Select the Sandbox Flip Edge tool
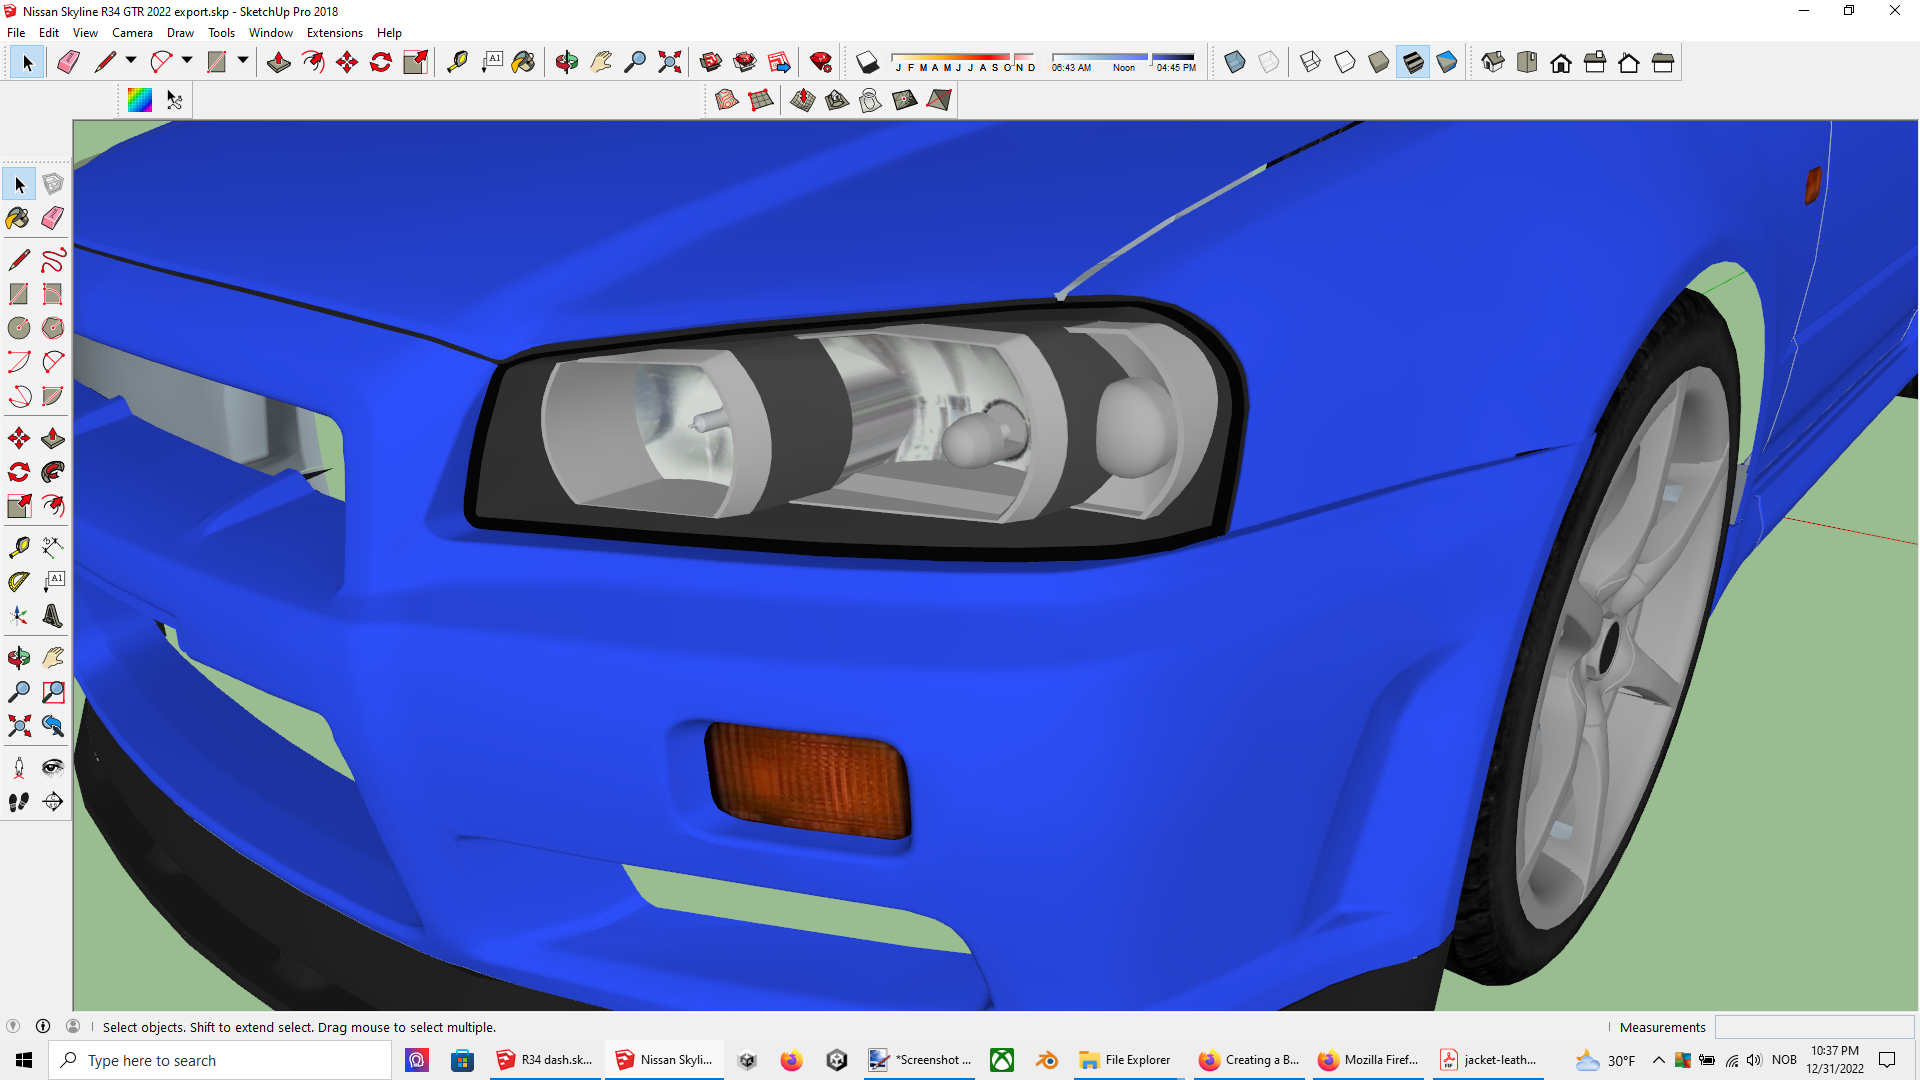Image resolution: width=1920 pixels, height=1080 pixels. pos(939,100)
